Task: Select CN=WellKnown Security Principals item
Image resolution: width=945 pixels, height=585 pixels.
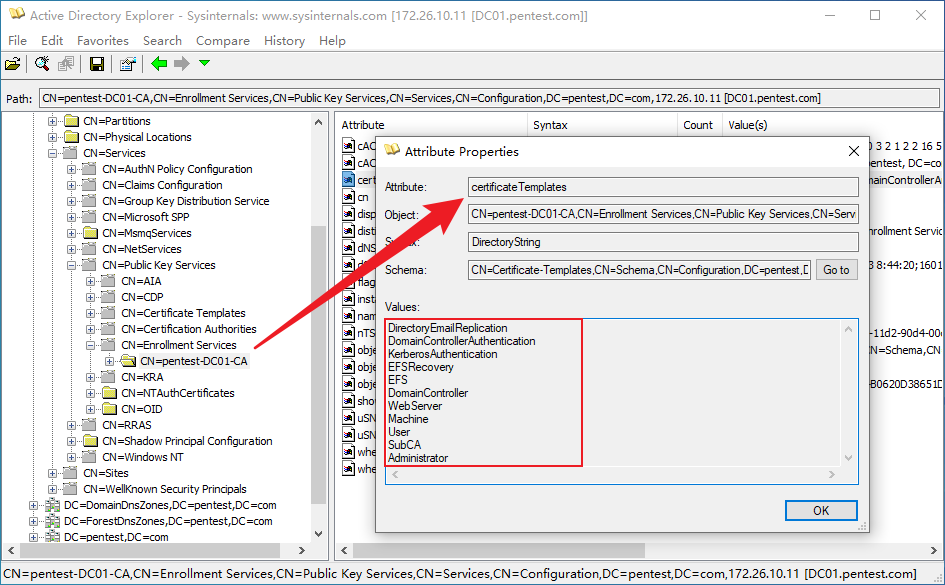Action: click(165, 489)
